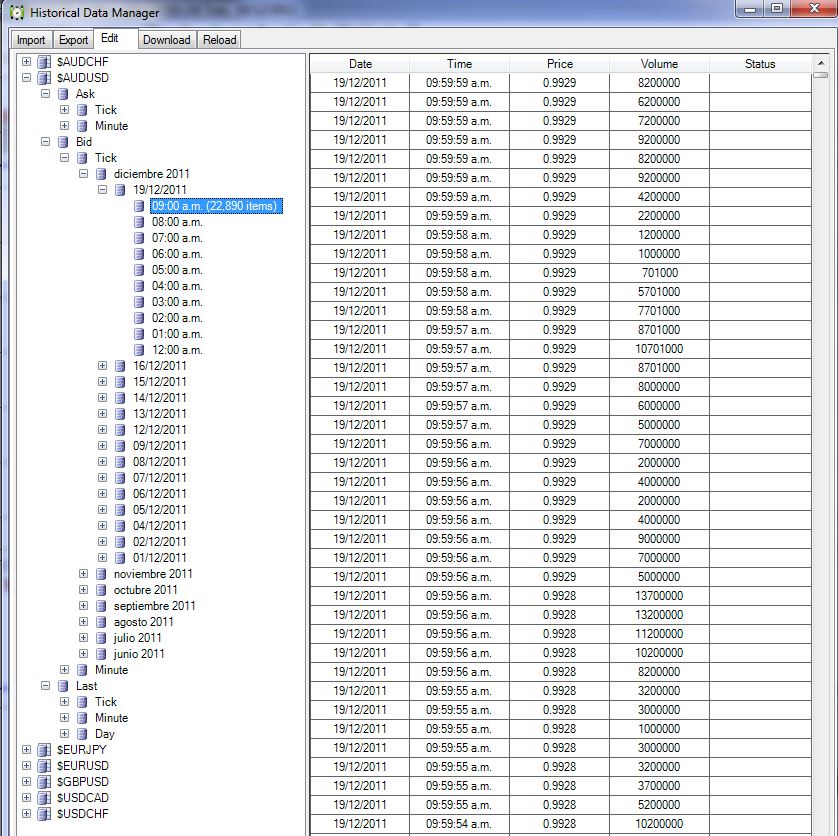Screen dimensions: 838x836
Task: Click the 09/12/2011 database icon
Action: tap(120, 446)
